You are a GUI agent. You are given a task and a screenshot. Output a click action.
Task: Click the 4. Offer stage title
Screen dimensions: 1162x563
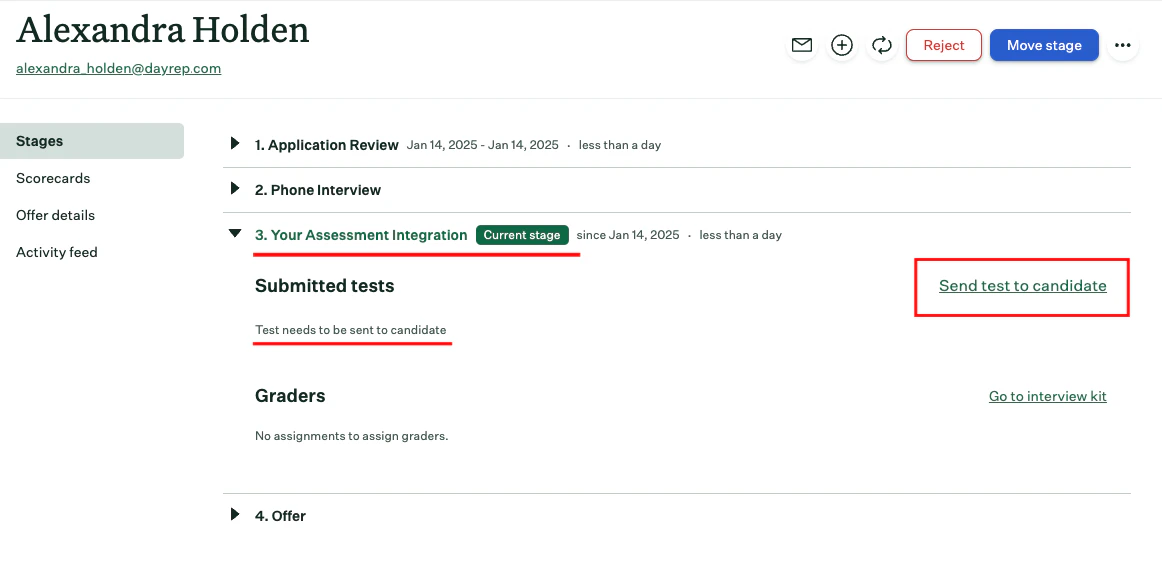click(x=280, y=516)
